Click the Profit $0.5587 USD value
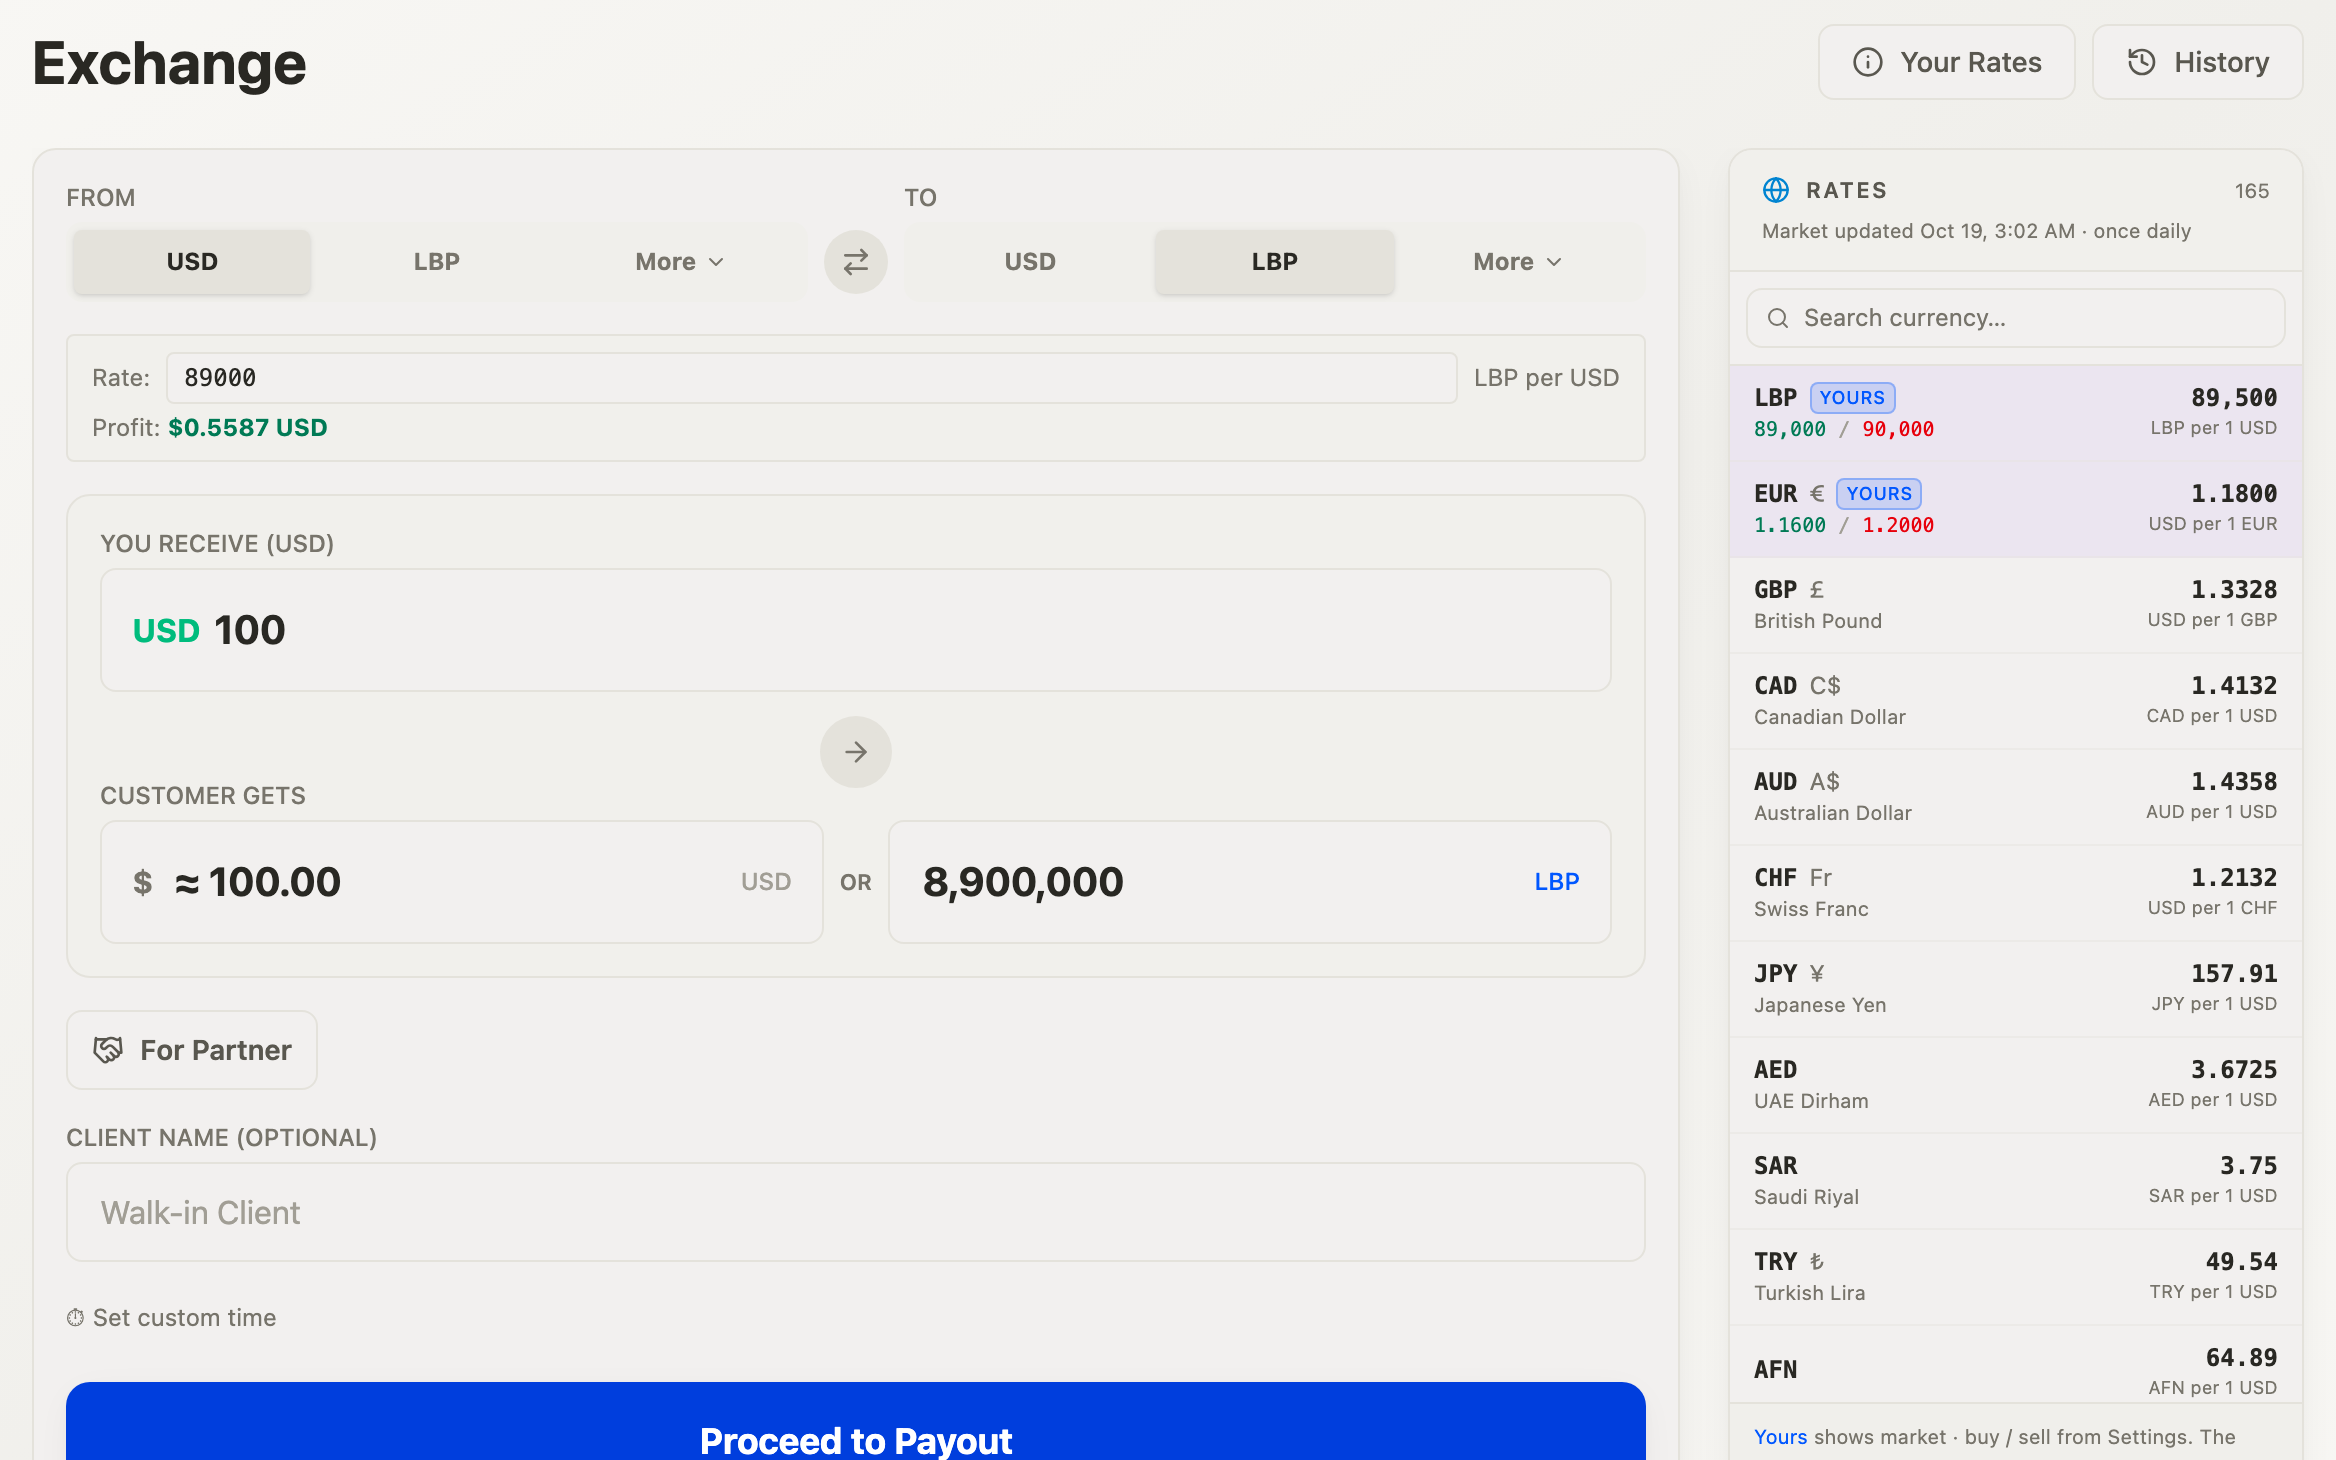 [x=248, y=428]
